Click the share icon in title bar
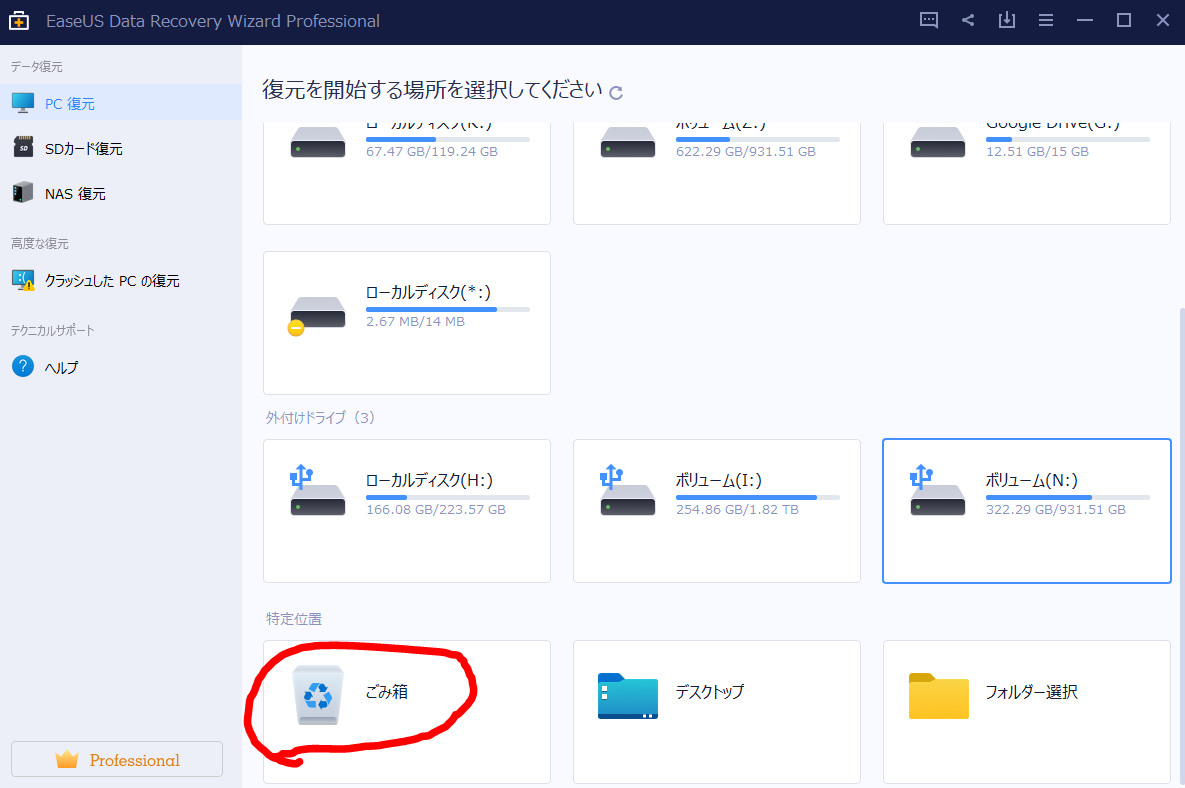The image size is (1185, 788). 968,20
